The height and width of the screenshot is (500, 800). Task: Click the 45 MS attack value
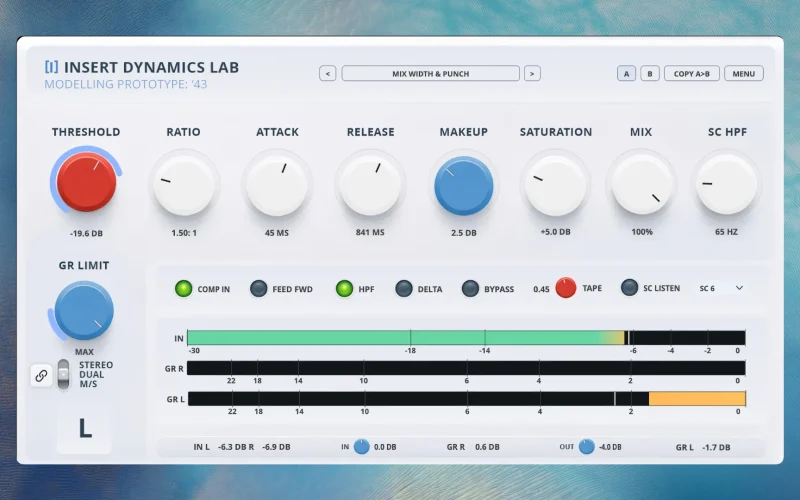pos(277,233)
